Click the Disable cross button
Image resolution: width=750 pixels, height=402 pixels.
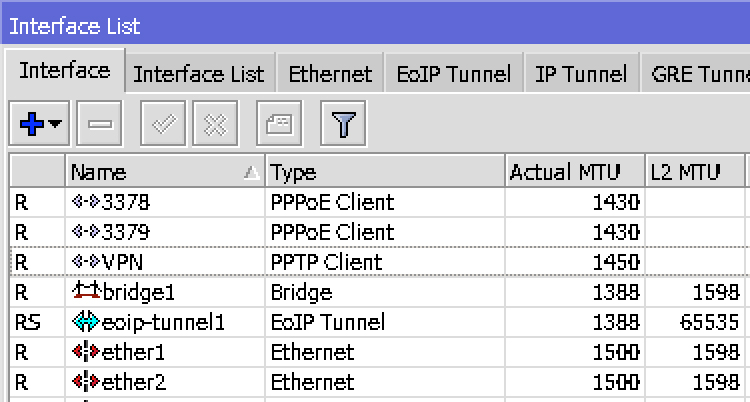[x=213, y=125]
